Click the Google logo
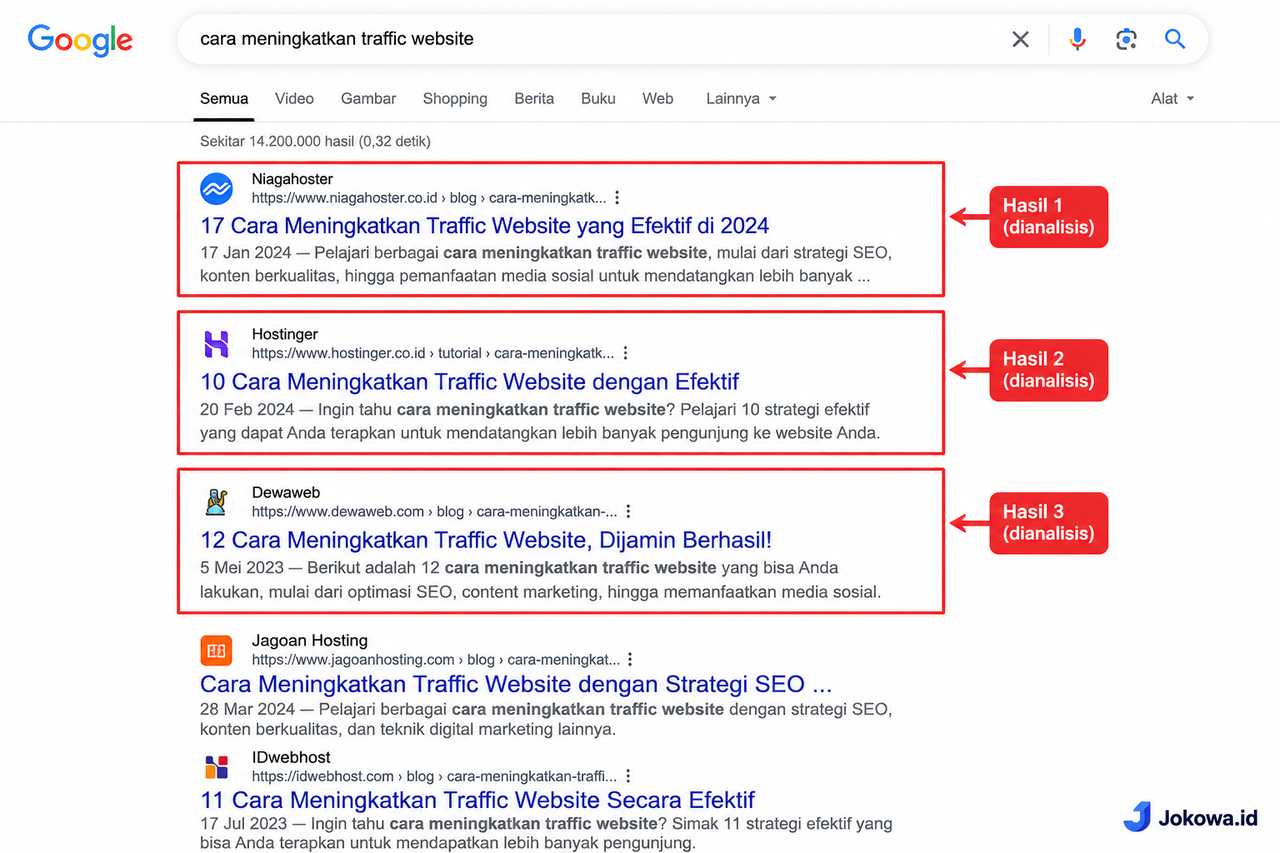1280x853 pixels. 80,40
